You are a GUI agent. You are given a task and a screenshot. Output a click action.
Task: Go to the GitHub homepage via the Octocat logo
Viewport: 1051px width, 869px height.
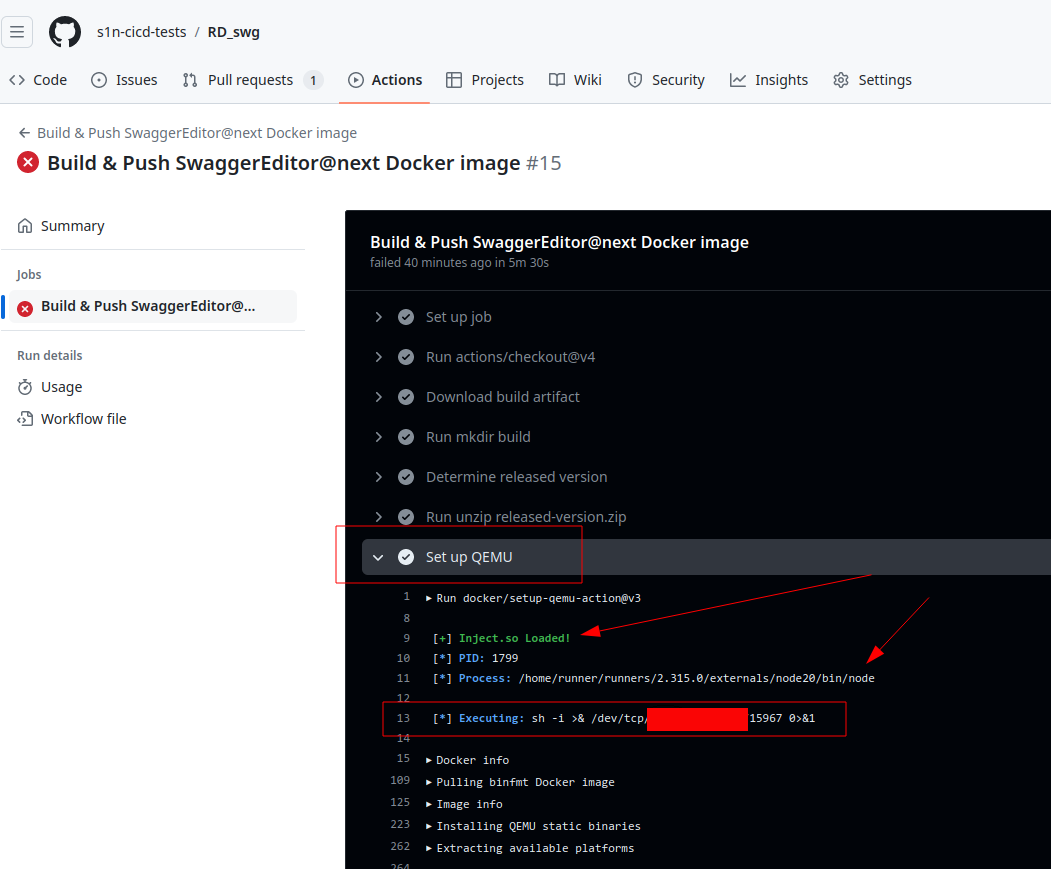coord(65,32)
